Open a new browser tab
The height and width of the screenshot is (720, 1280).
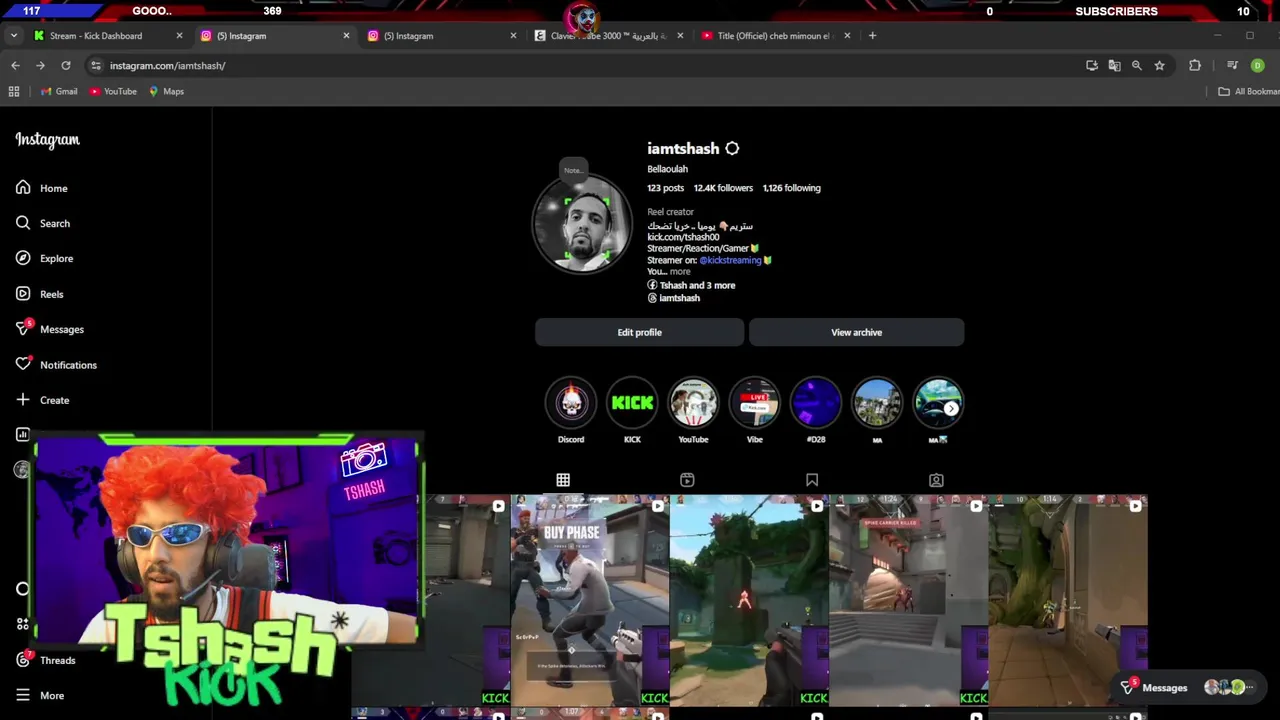872,36
